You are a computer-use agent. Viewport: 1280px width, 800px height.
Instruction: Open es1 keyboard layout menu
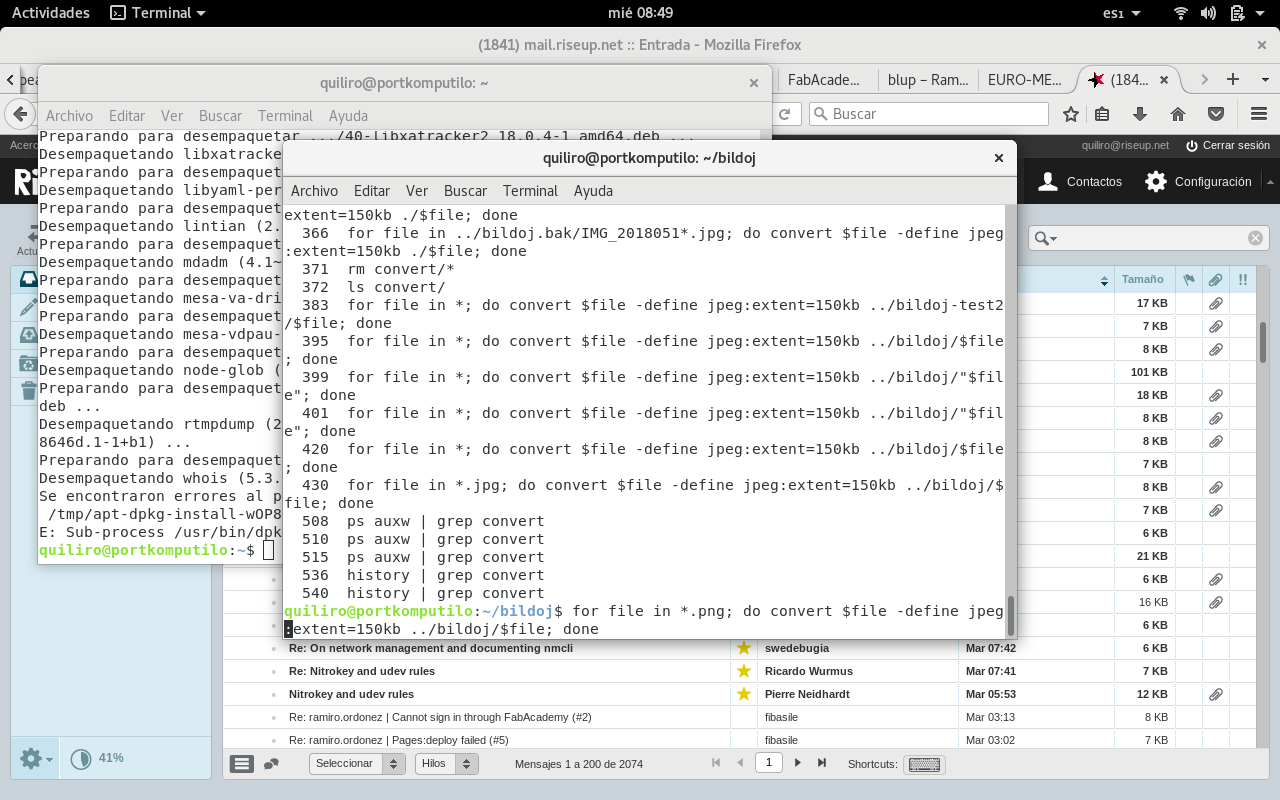tap(1119, 13)
